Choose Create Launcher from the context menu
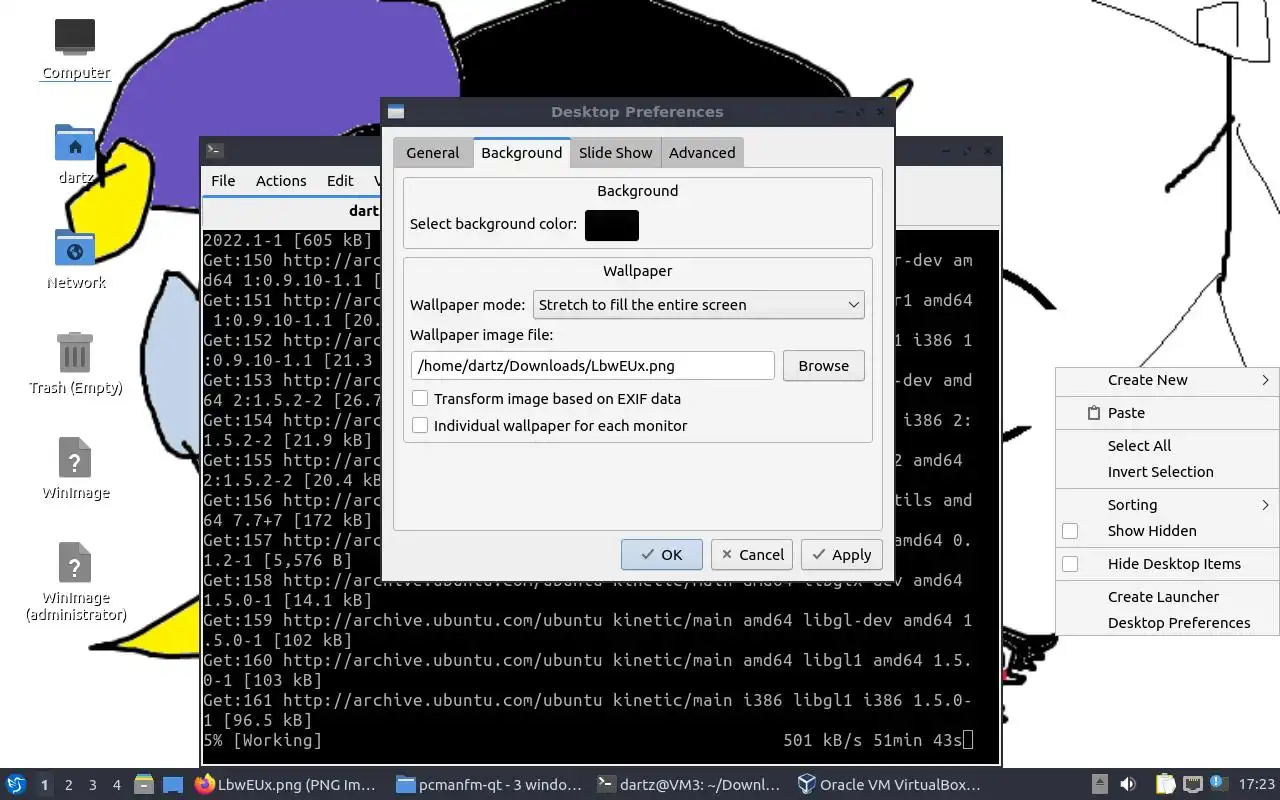Viewport: 1280px width, 800px height. [1168, 597]
